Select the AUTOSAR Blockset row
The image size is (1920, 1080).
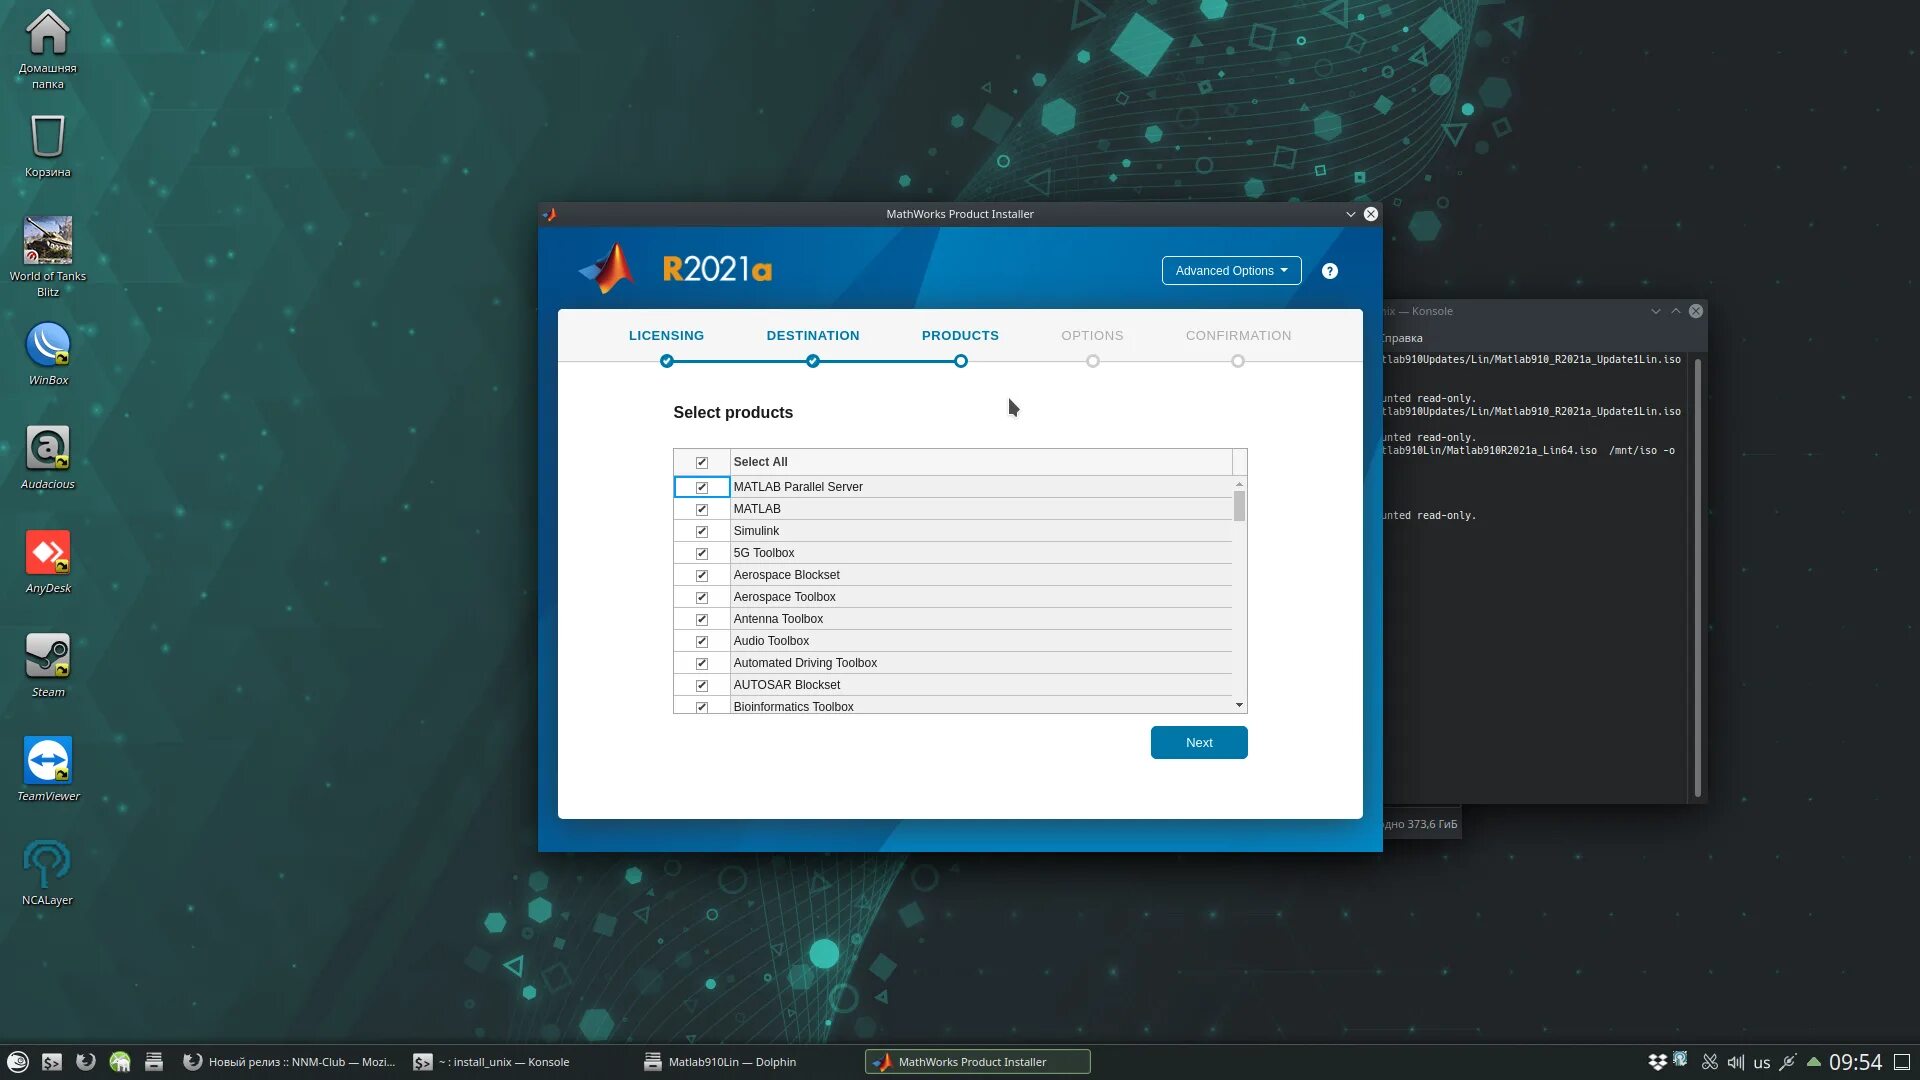952,685
